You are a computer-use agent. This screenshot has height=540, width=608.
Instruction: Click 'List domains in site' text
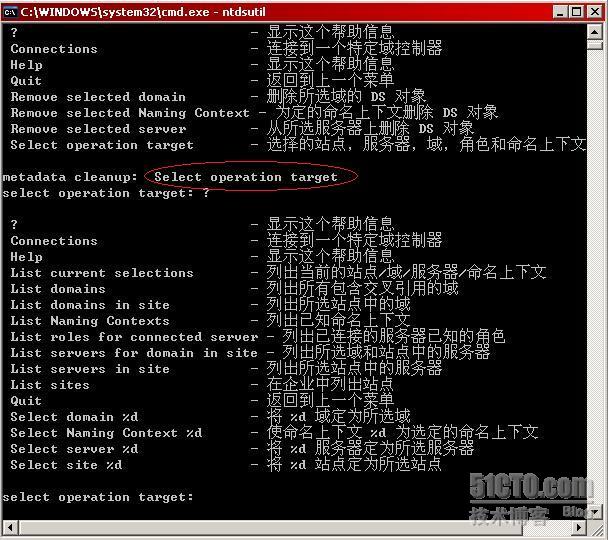90,305
